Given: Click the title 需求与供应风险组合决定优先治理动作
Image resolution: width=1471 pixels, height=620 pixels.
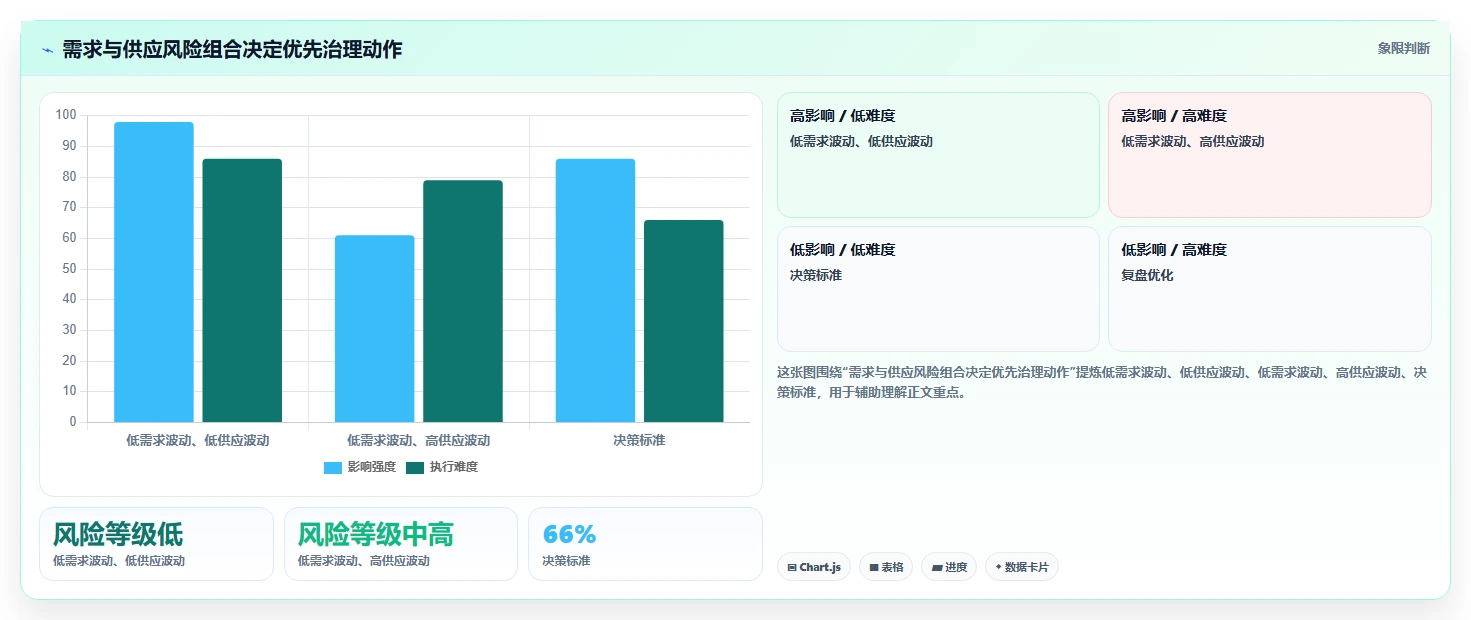Looking at the screenshot, I should point(232,49).
